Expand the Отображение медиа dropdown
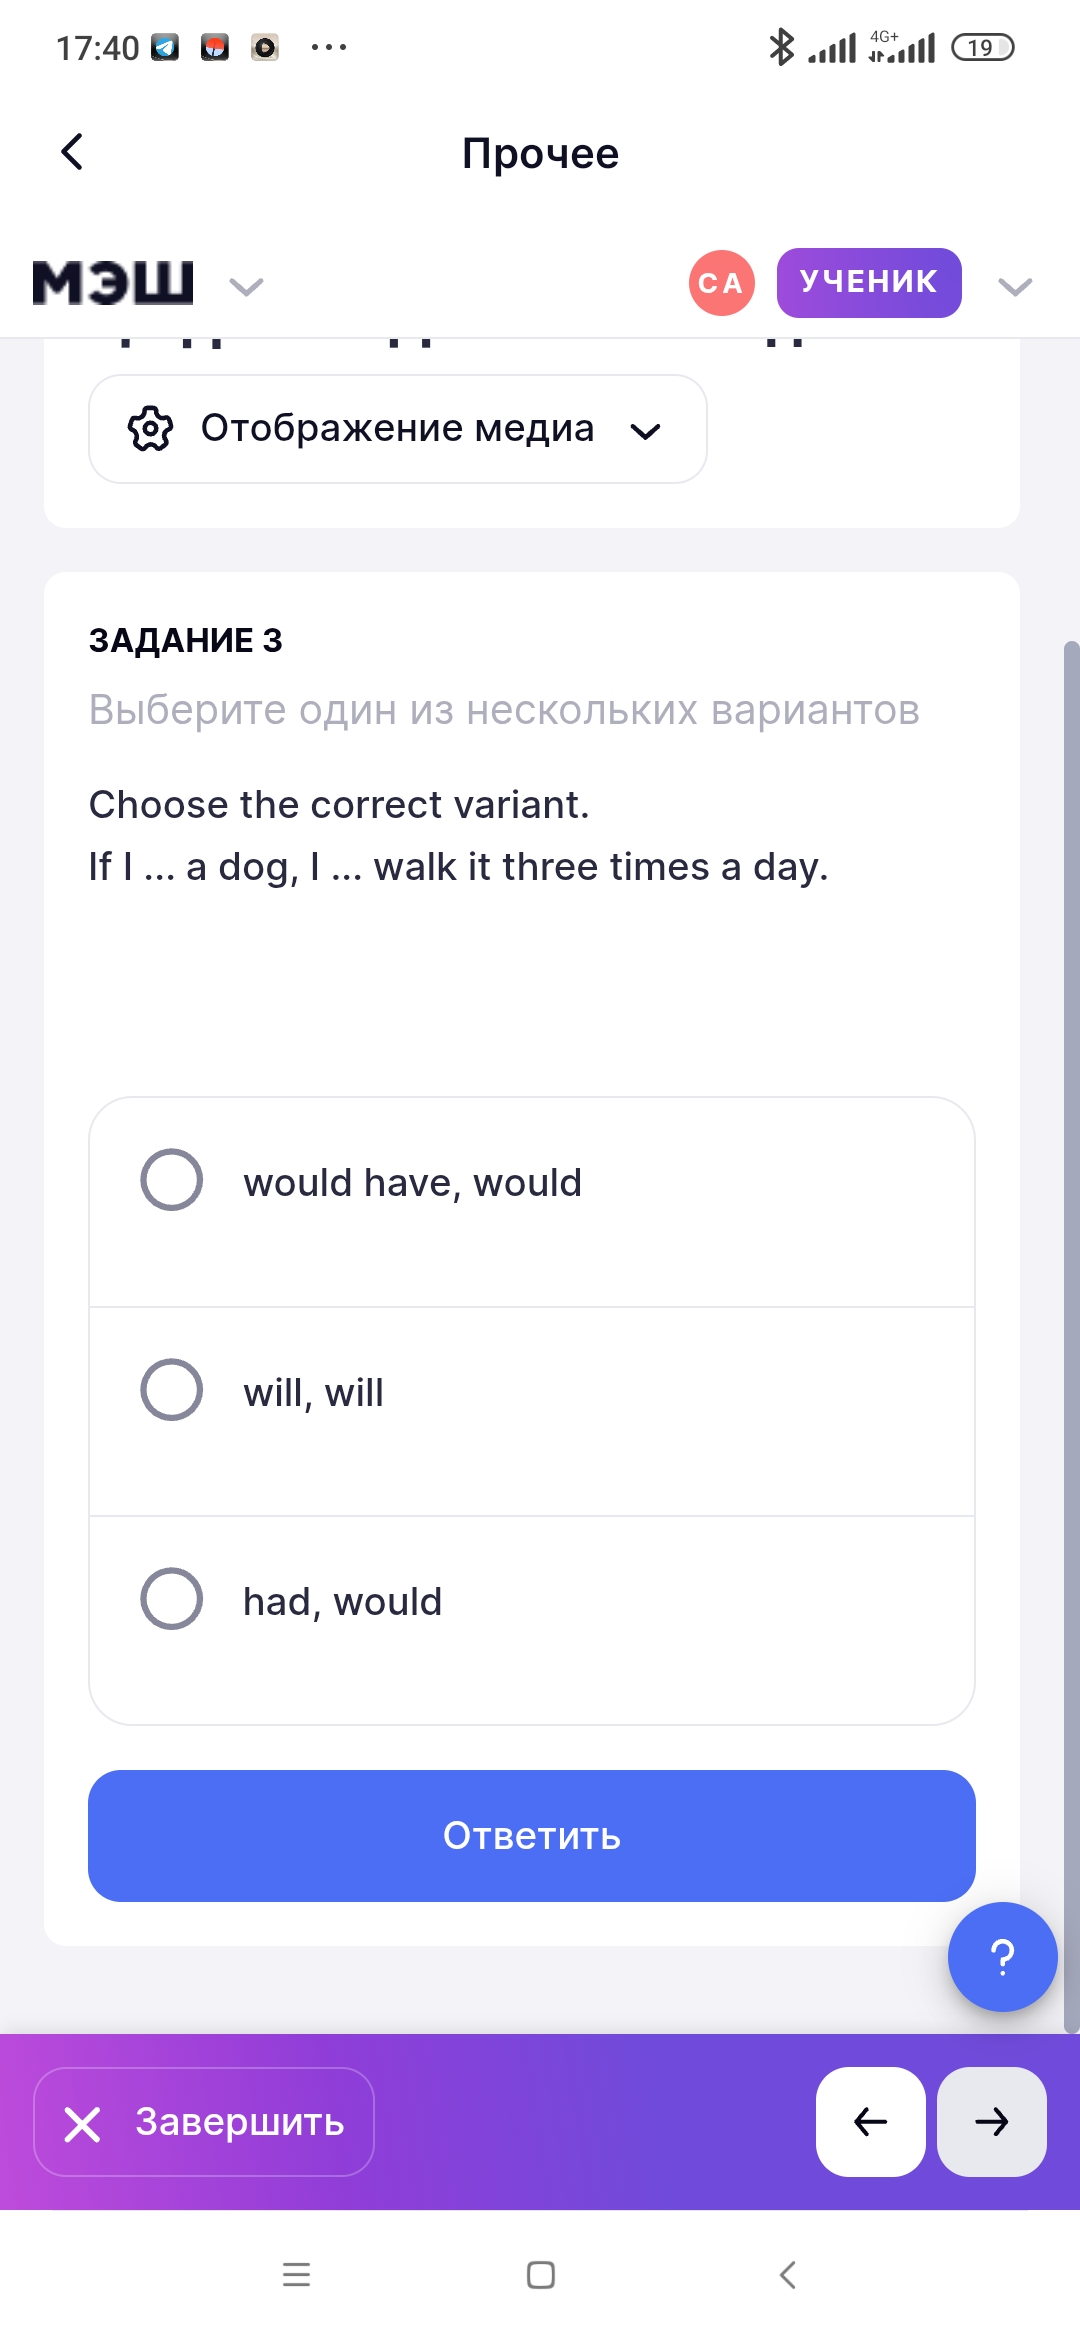This screenshot has height=2340, width=1080. (x=645, y=431)
